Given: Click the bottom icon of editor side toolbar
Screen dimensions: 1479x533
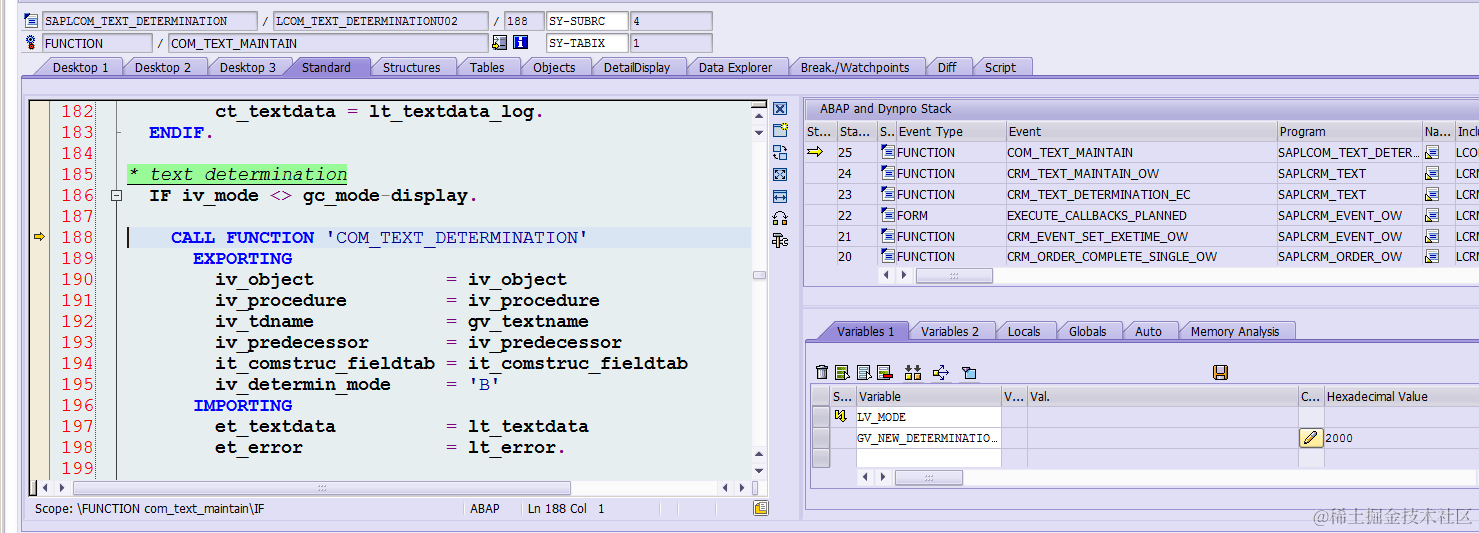Looking at the screenshot, I should [x=780, y=240].
